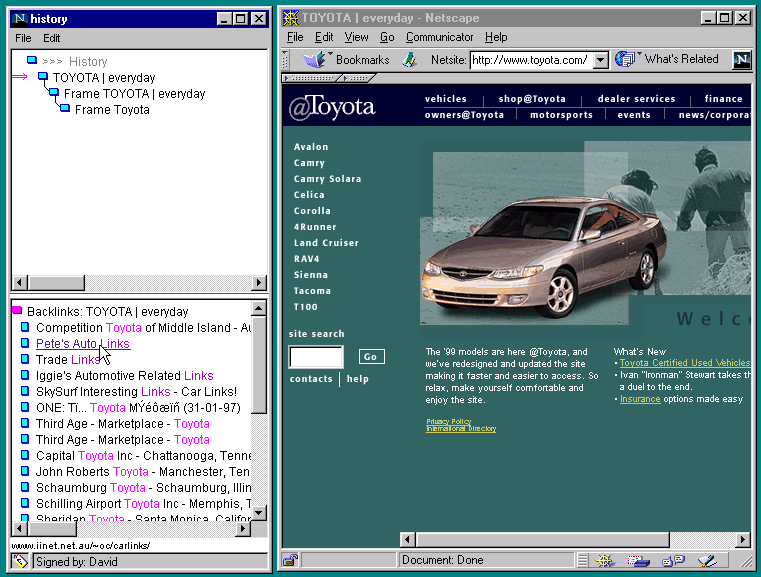Collapse the second toolbar handle tab
The height and width of the screenshot is (577, 761).
(x=358, y=78)
